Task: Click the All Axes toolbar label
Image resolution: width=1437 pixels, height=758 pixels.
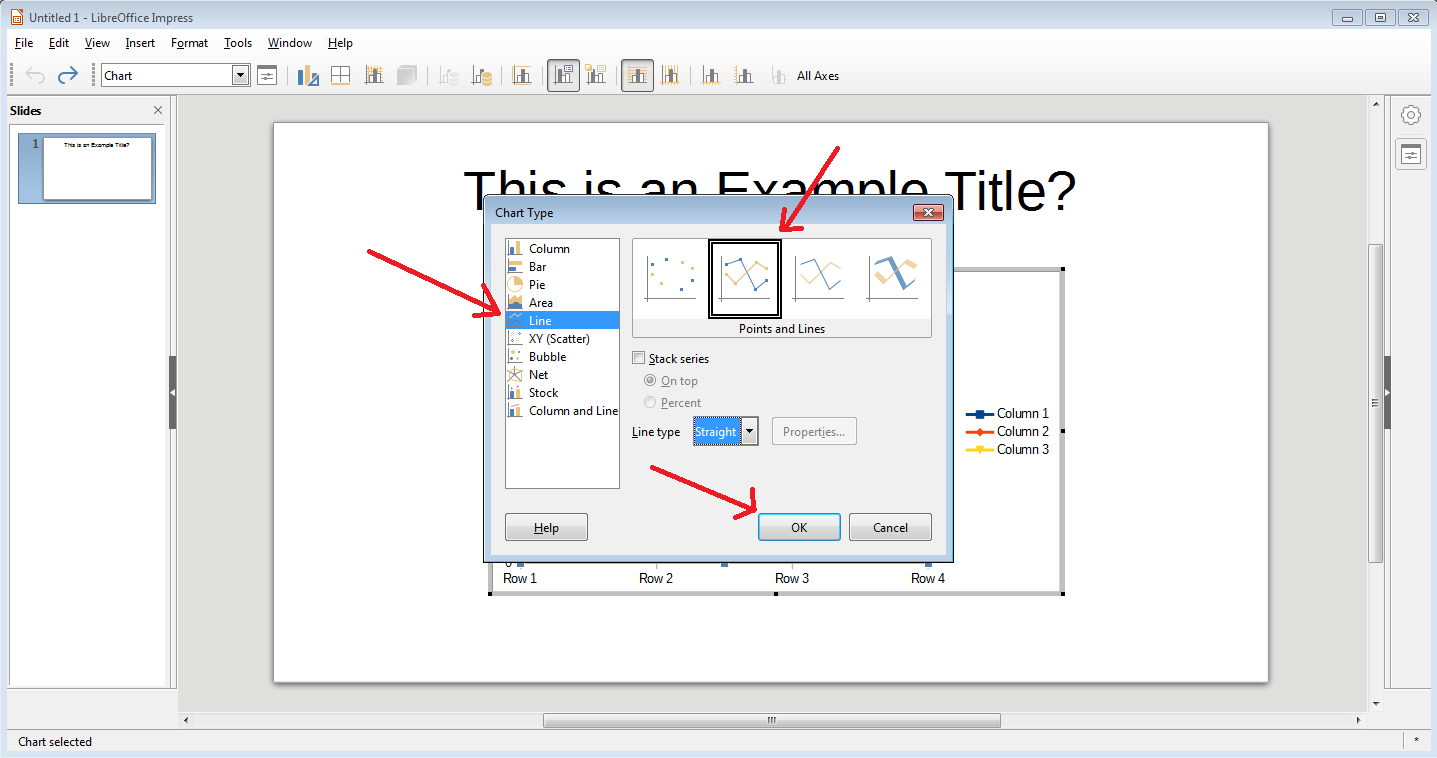Action: click(x=818, y=76)
